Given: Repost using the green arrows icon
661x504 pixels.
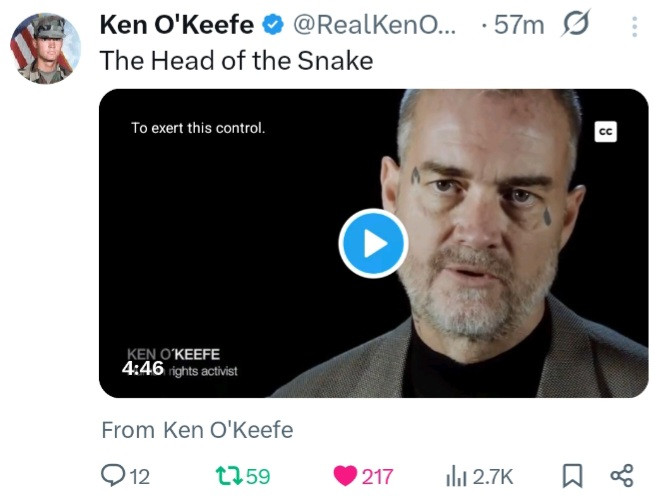Looking at the screenshot, I should (x=229, y=476).
